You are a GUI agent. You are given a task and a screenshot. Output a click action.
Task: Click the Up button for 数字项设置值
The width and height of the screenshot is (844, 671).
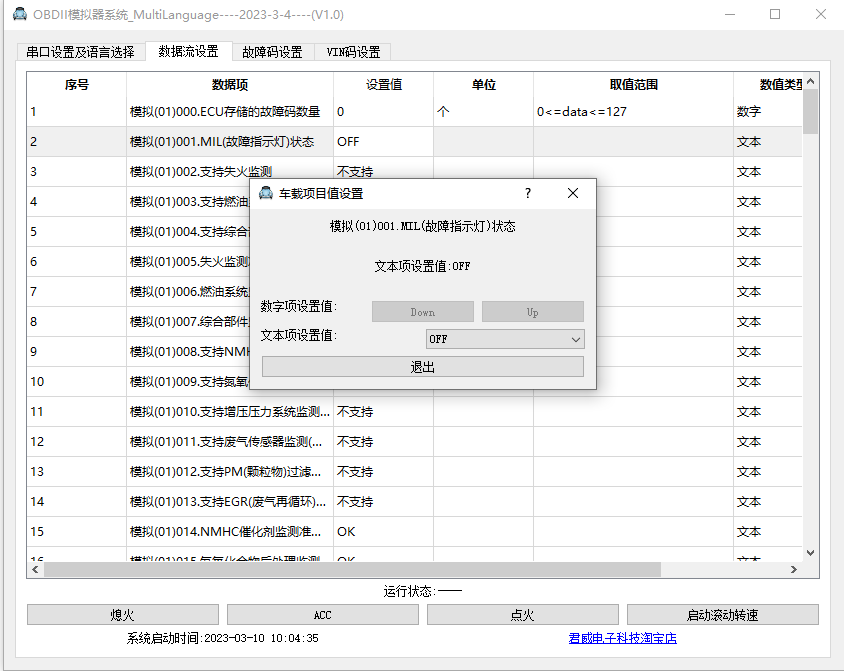532,311
